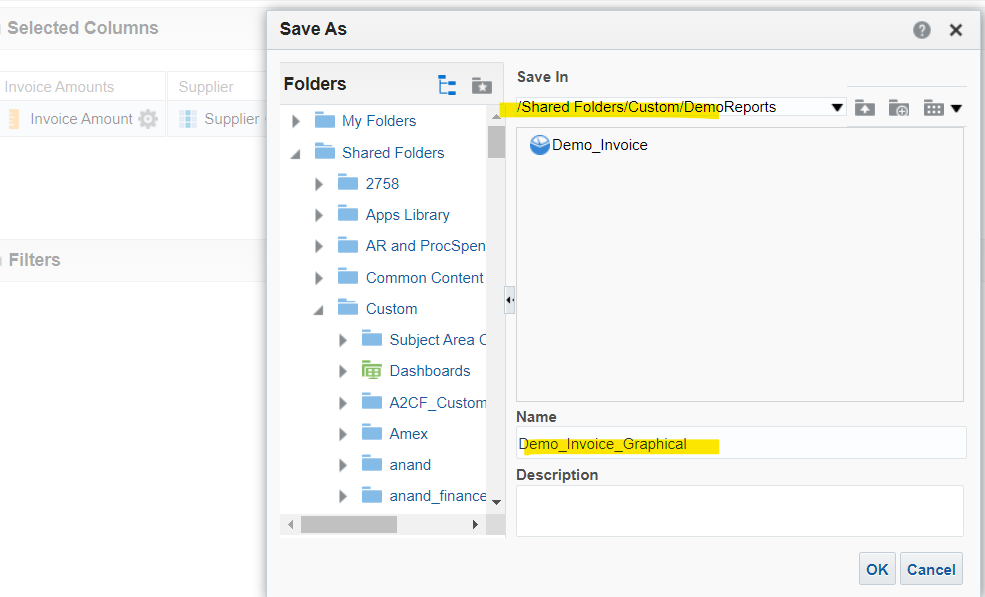This screenshot has height=597, width=985.
Task: Click the Name input field
Action: pyautogui.click(x=741, y=444)
